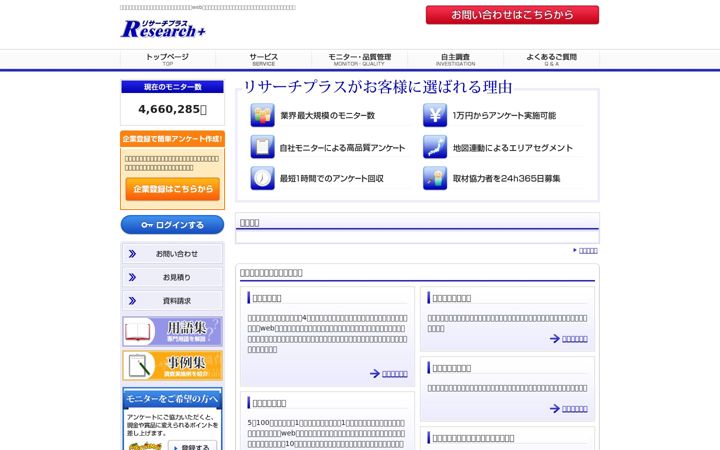Open the よくあるご質問 Q&A menu item
This screenshot has height=450, width=720.
pyautogui.click(x=551, y=59)
